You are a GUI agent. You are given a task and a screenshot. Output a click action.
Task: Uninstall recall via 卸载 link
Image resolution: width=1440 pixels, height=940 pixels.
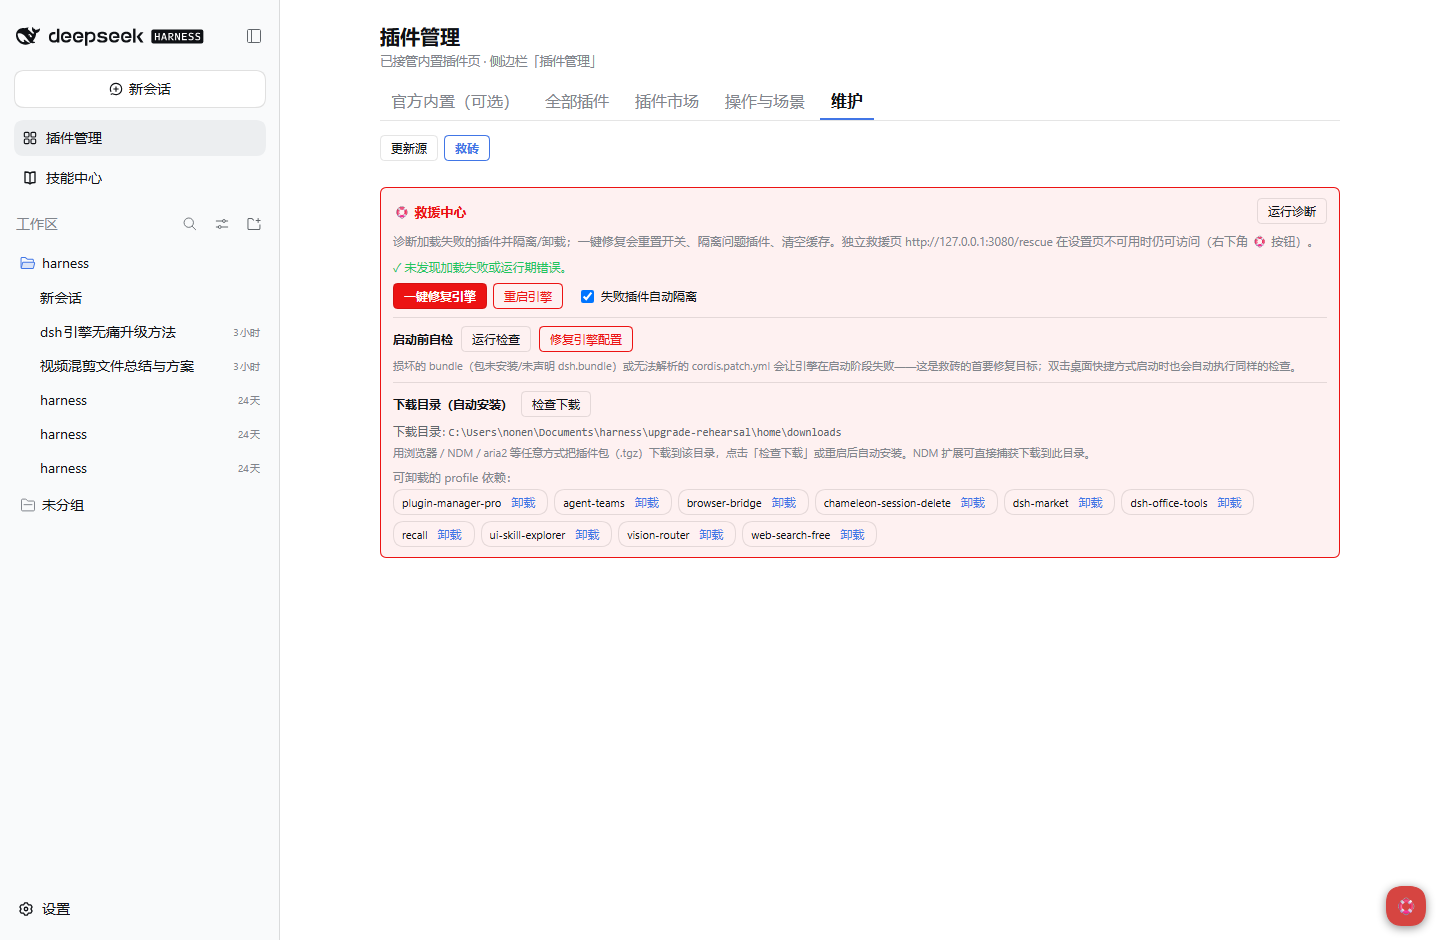(x=450, y=535)
